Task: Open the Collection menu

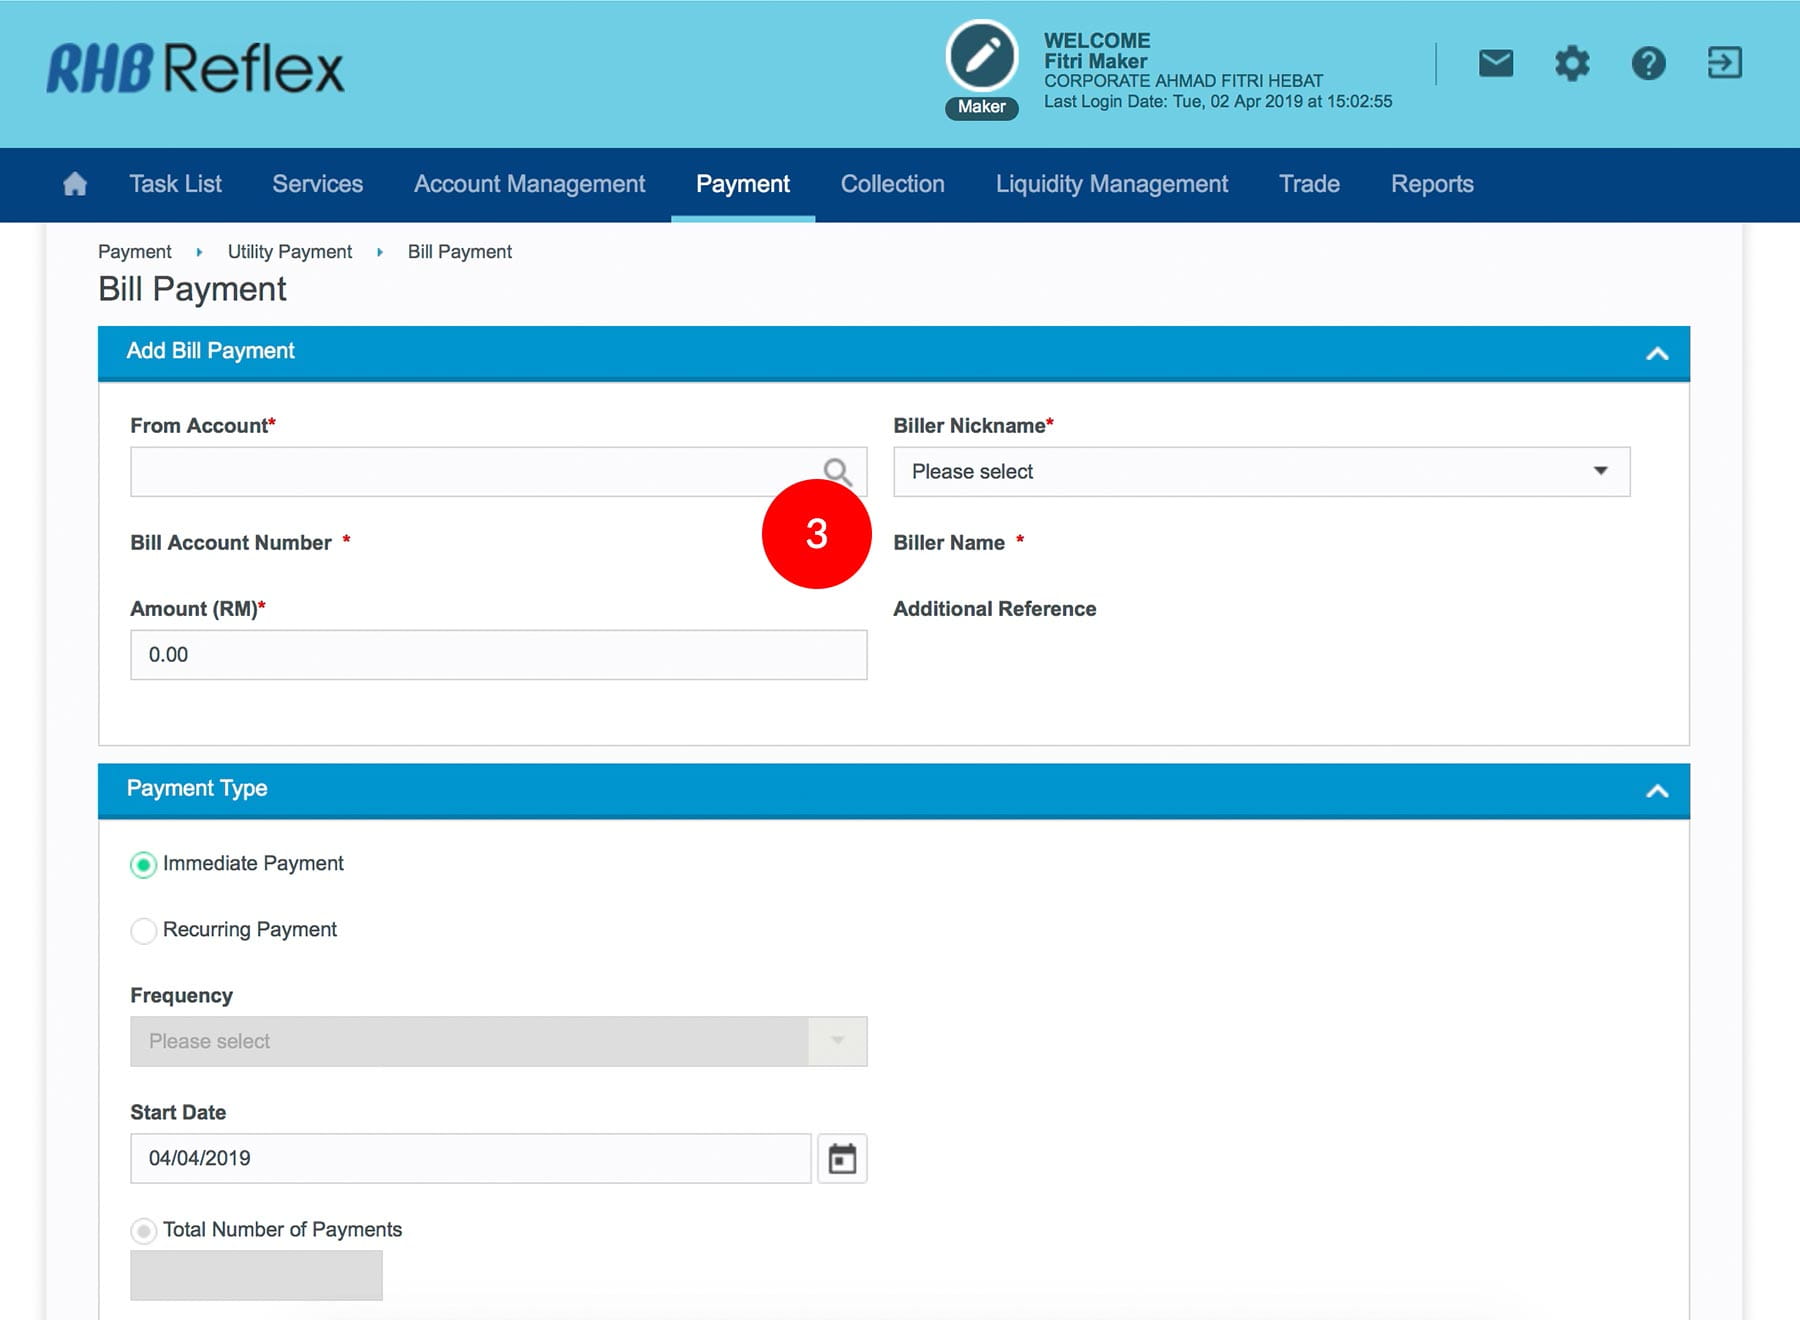Action: [892, 184]
